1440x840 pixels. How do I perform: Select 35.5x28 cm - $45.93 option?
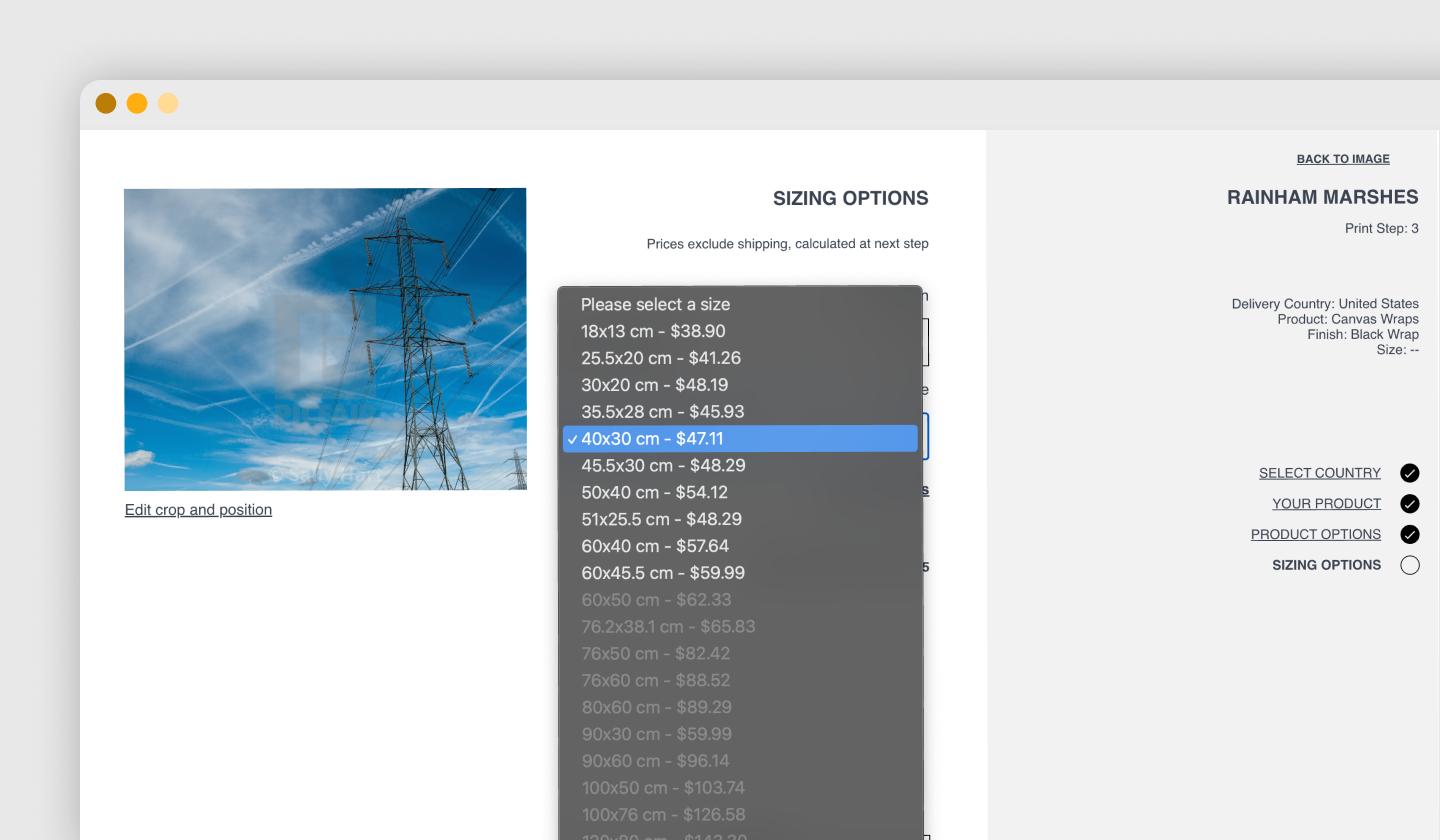point(662,412)
